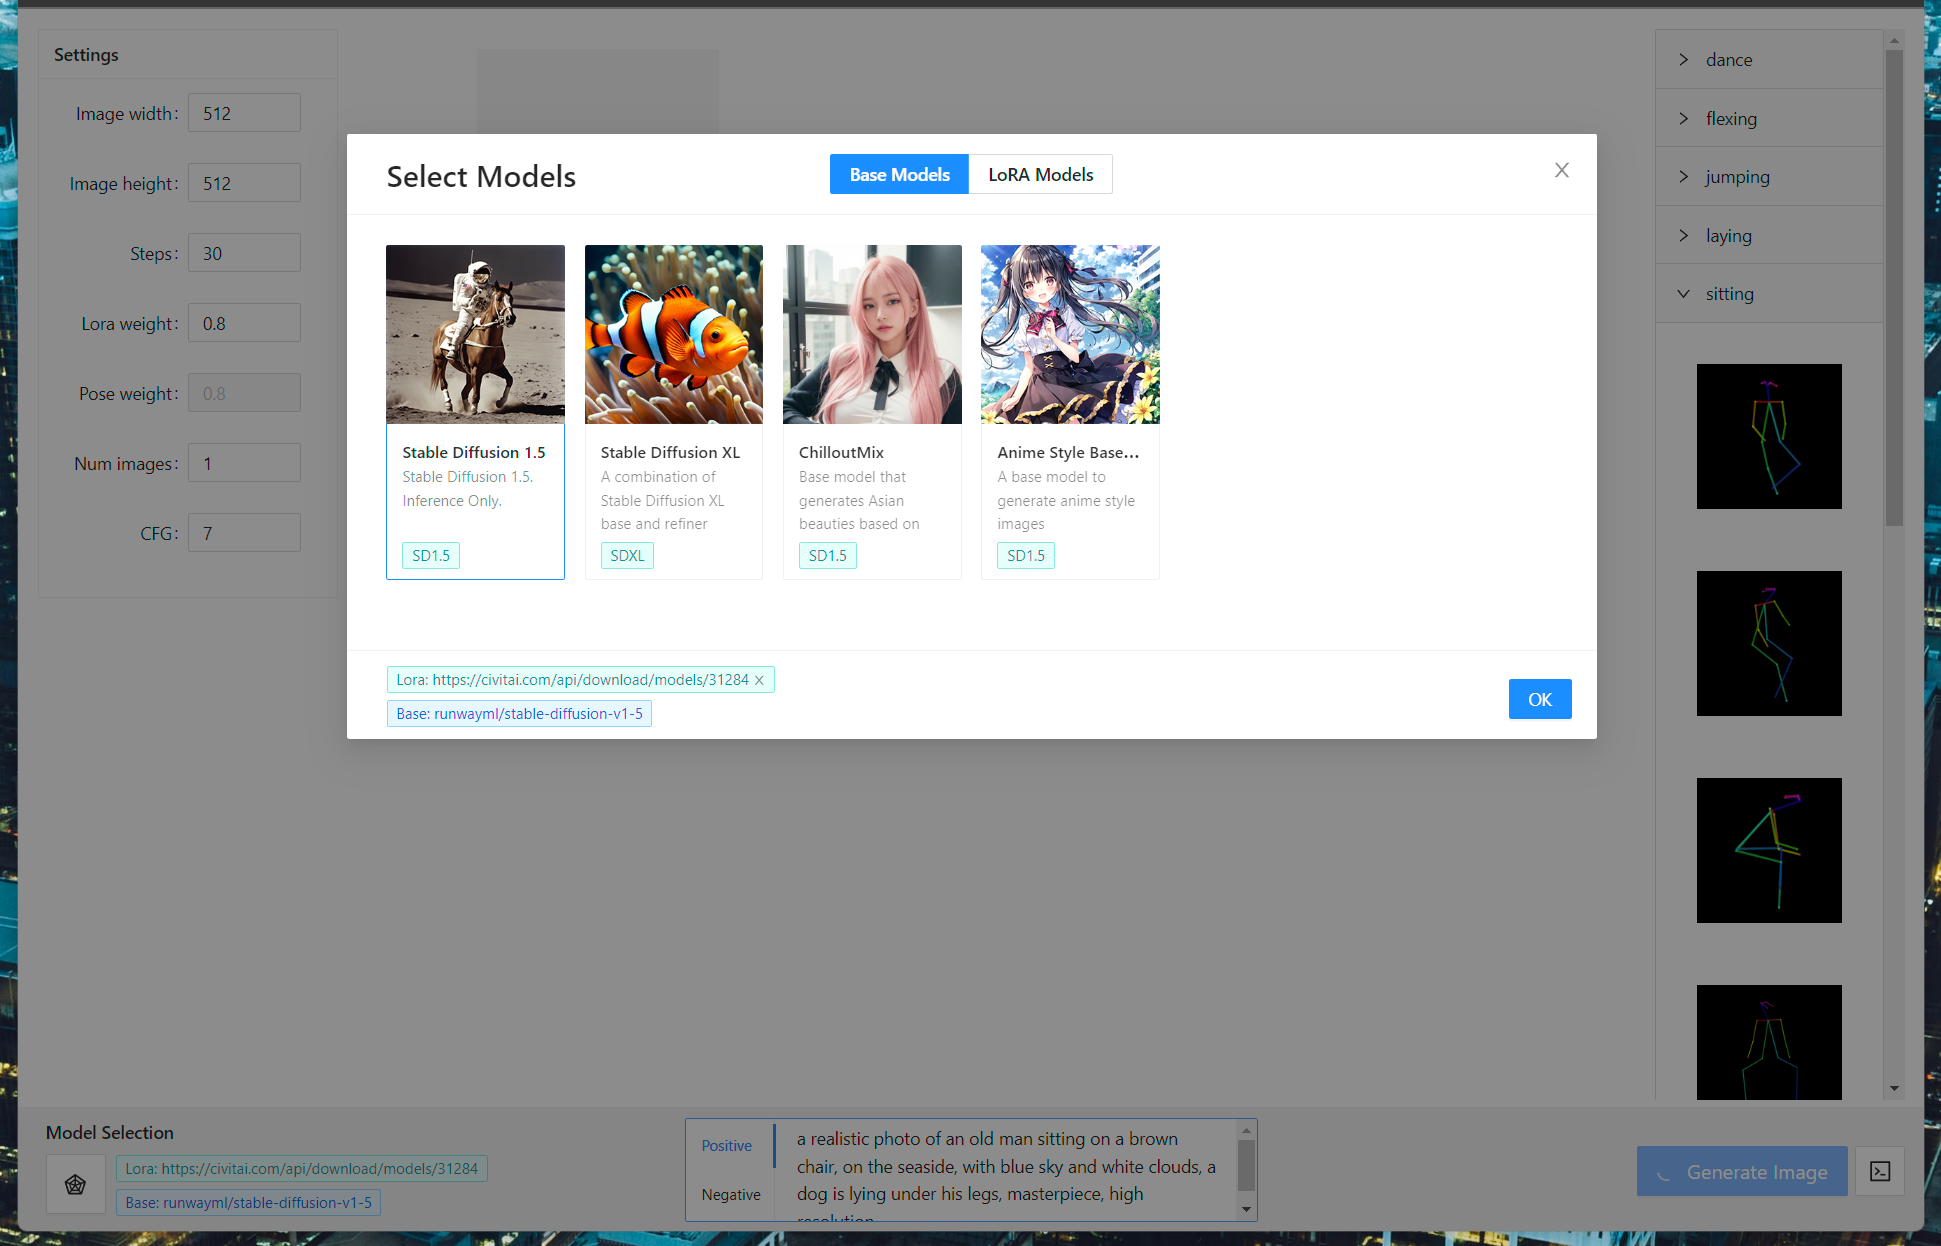Click SD1.5 badge on Stable Diffusion 1.5
Viewport: 1941px width, 1246px height.
click(431, 556)
